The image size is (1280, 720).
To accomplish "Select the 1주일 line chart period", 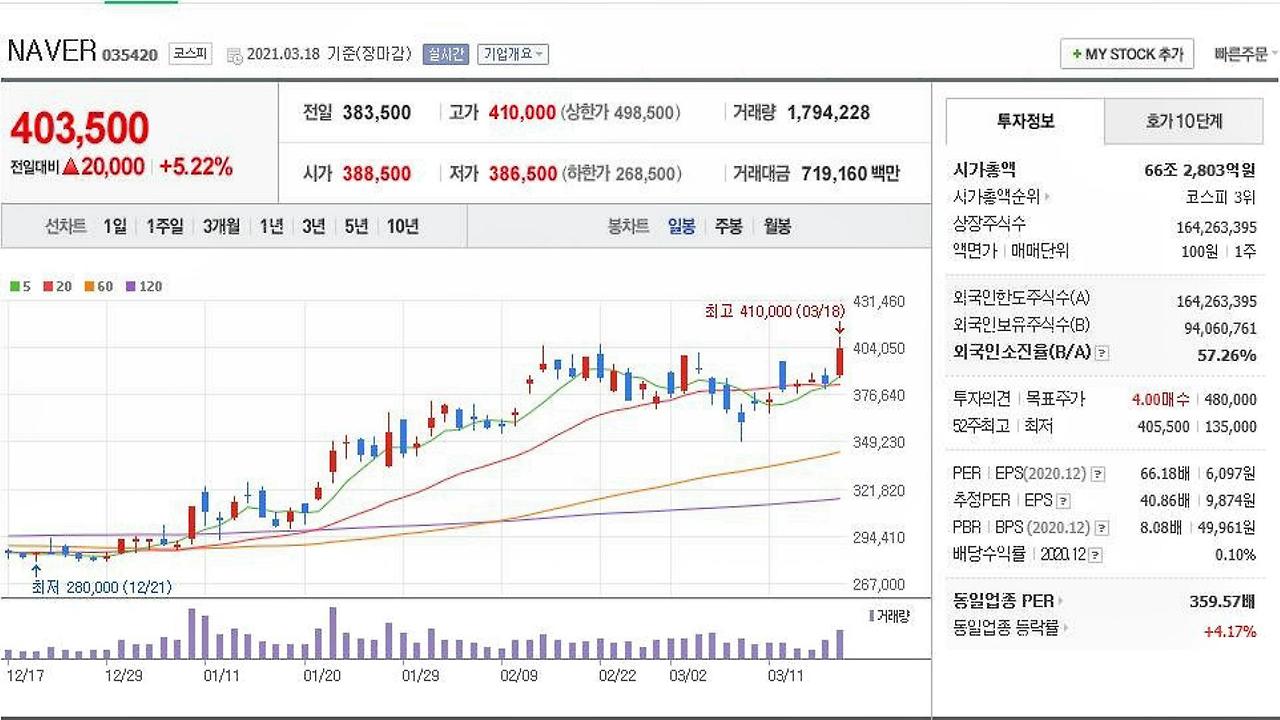I will (165, 226).
